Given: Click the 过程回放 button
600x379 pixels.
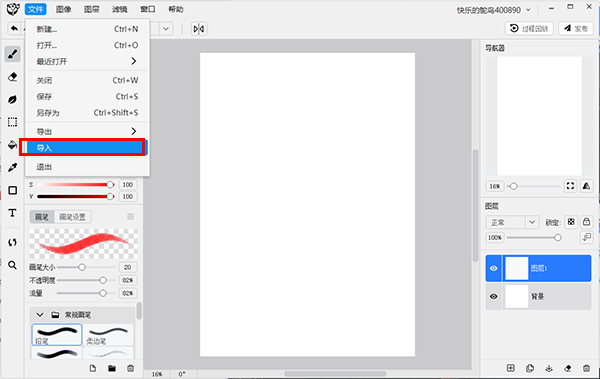Looking at the screenshot, I should [529, 29].
